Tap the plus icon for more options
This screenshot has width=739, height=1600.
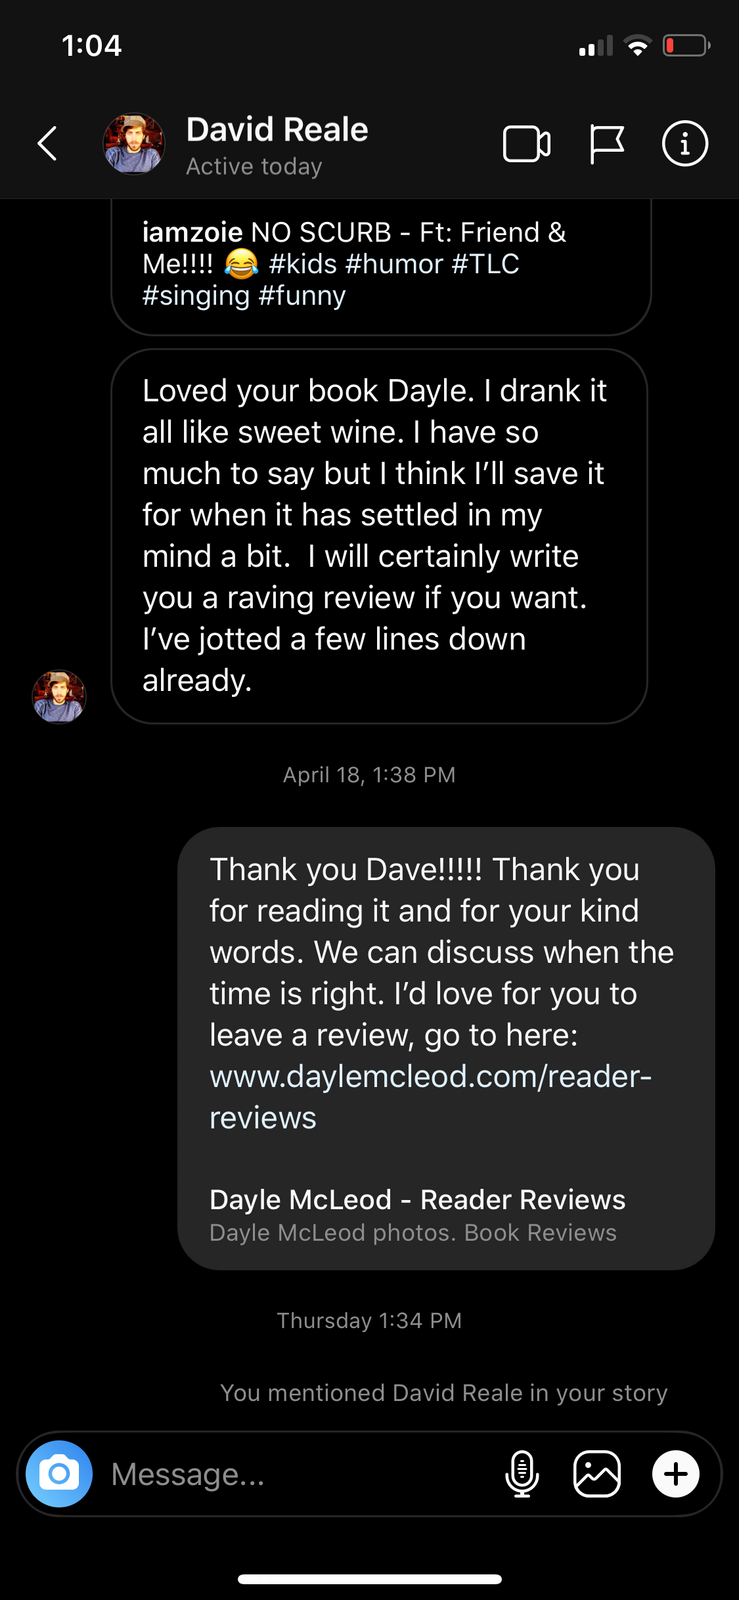tap(676, 1474)
